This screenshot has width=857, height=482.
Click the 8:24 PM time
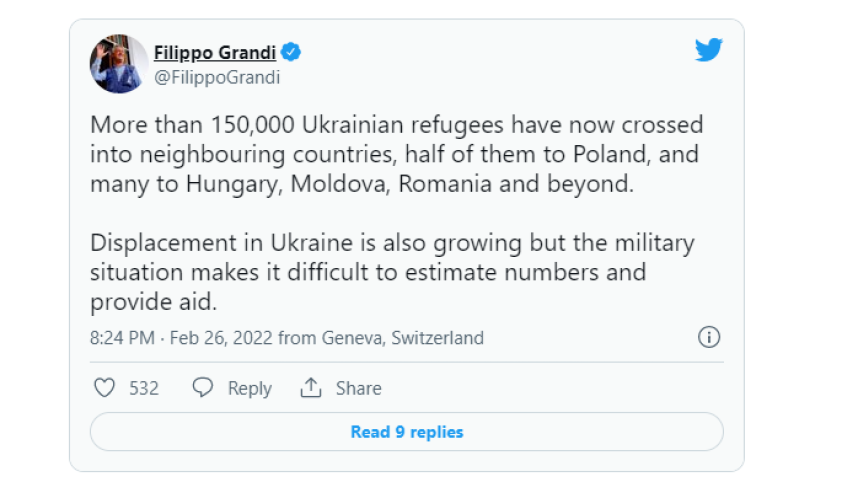[x=119, y=338]
